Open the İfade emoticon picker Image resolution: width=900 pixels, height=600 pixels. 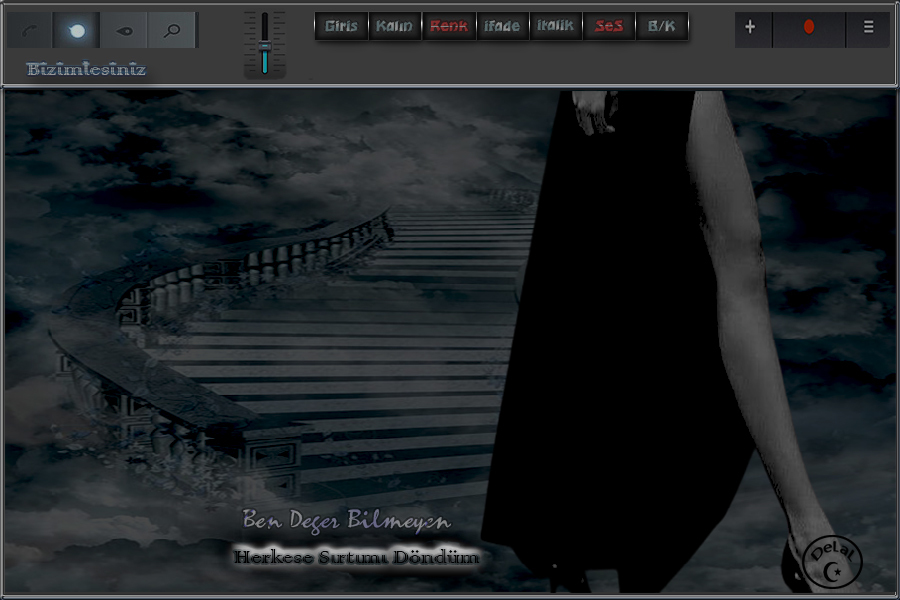(x=502, y=26)
